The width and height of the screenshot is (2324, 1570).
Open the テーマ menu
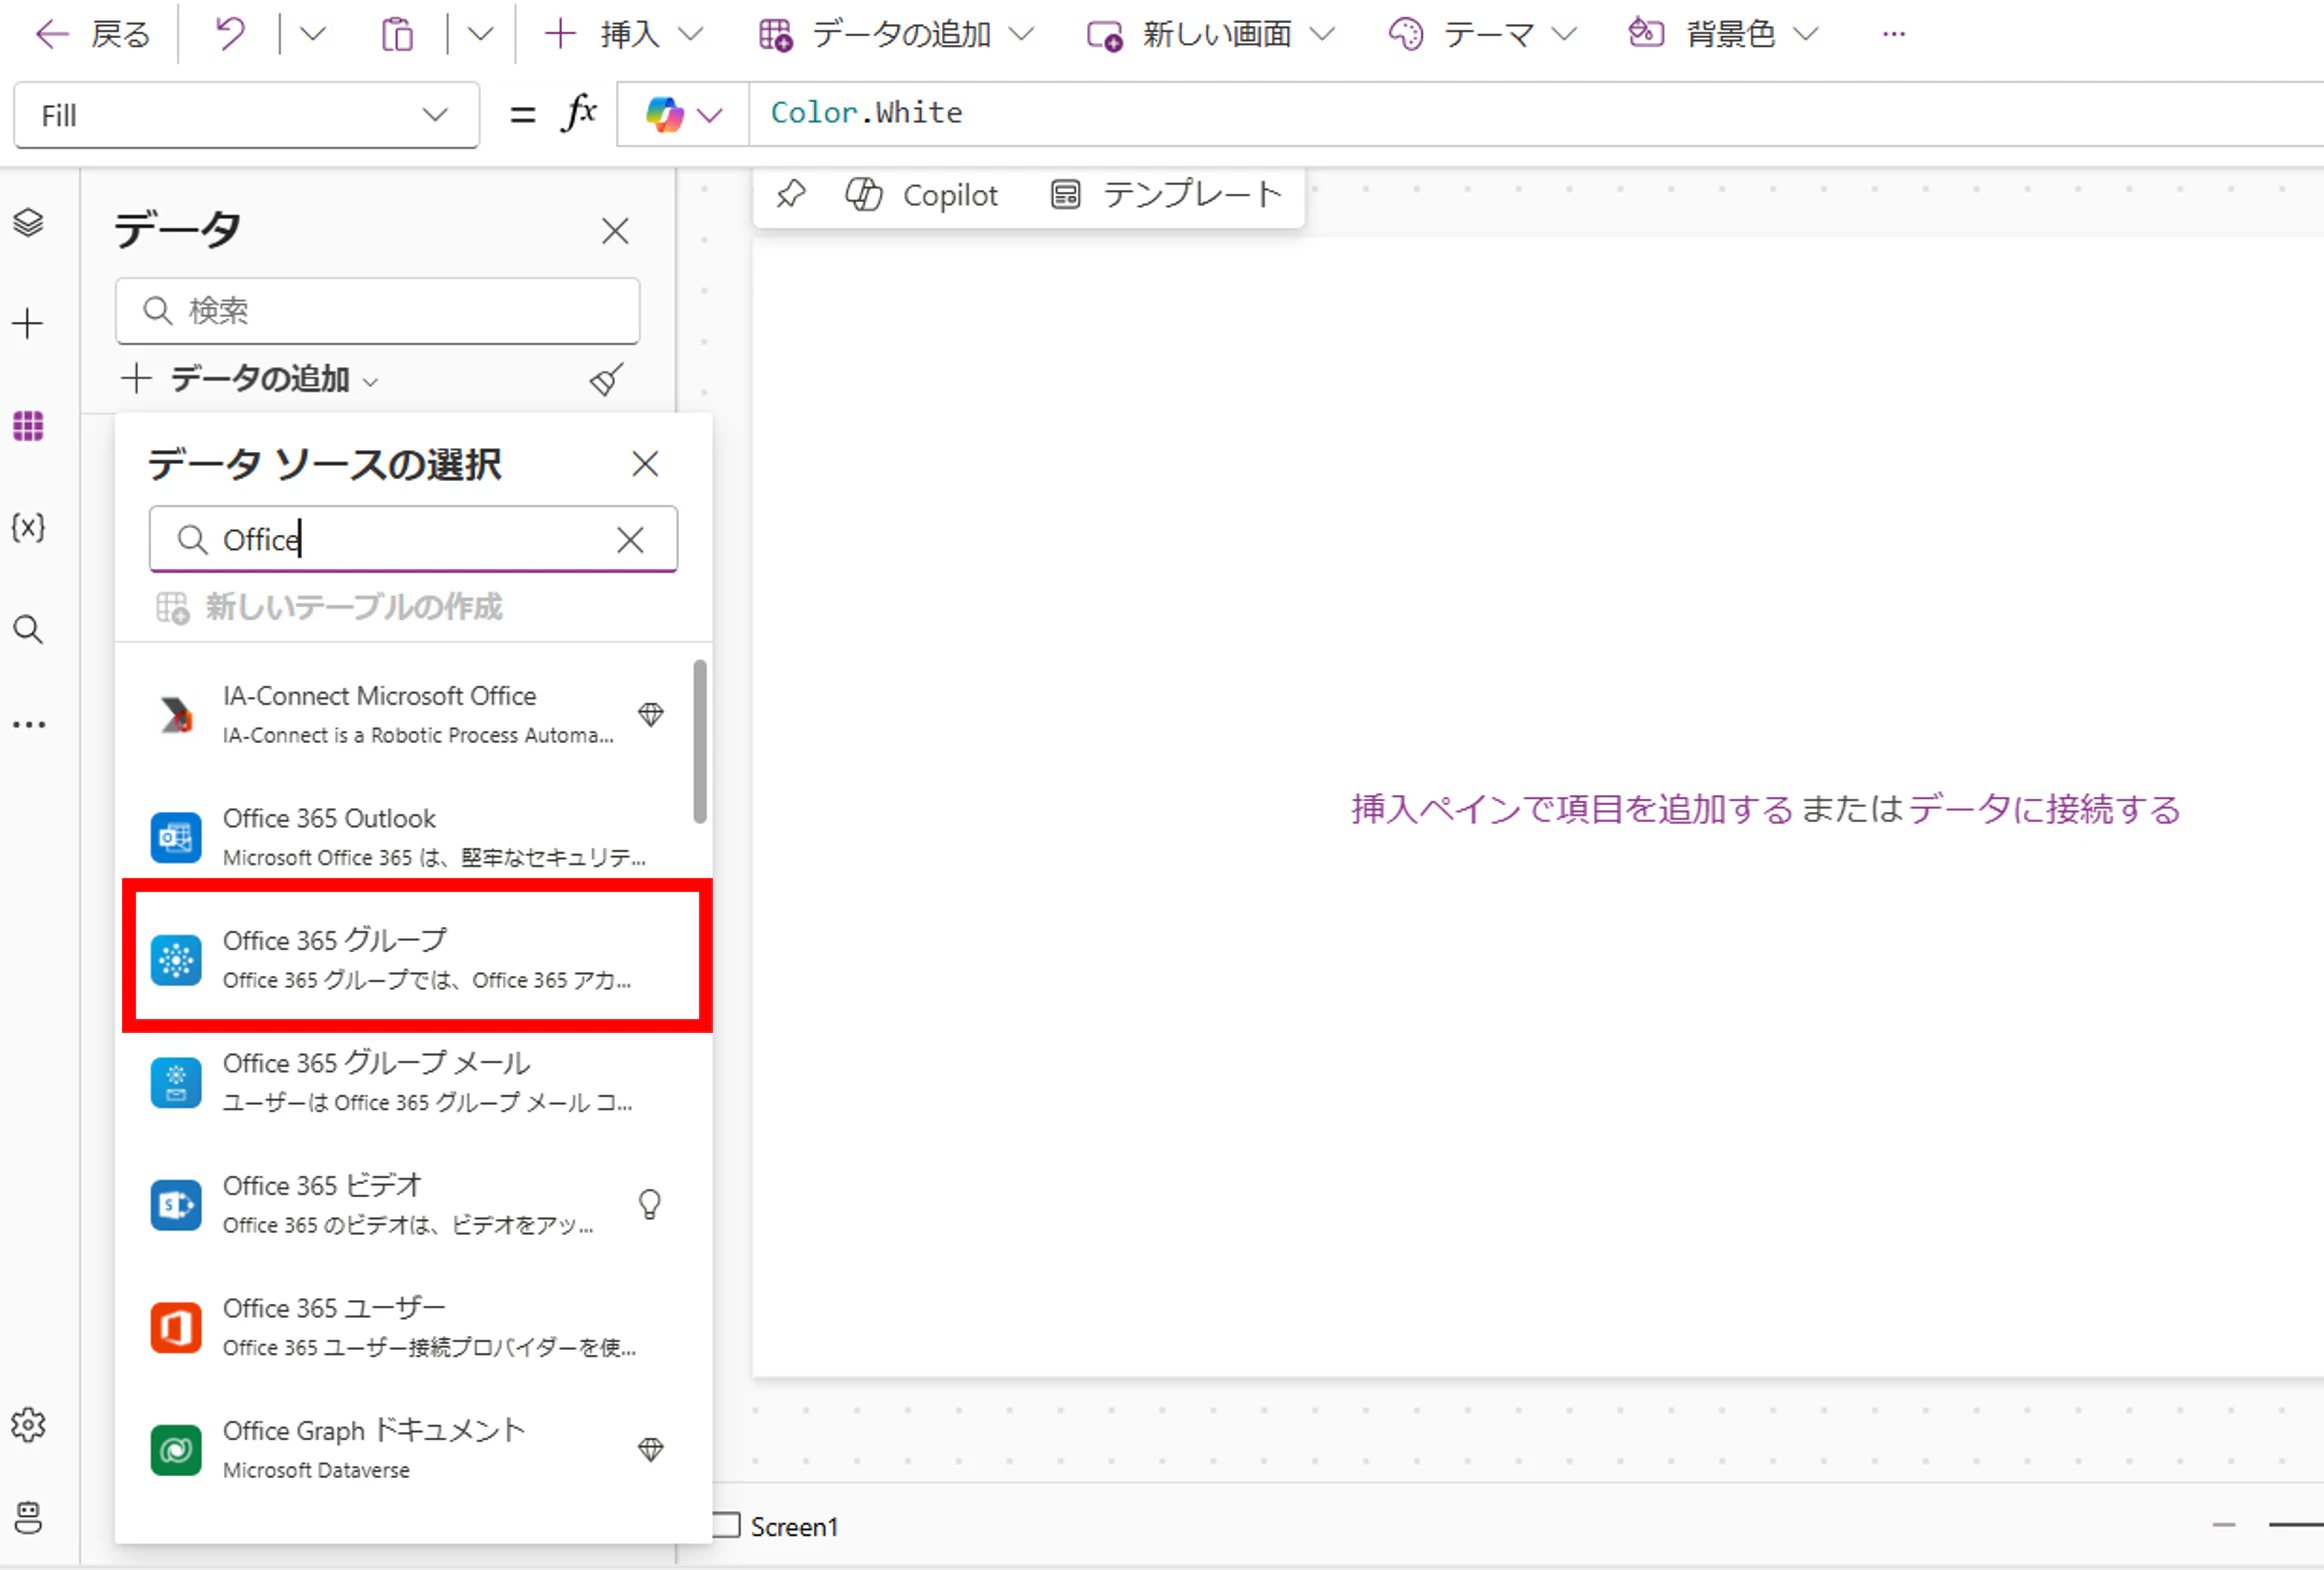pos(1482,35)
